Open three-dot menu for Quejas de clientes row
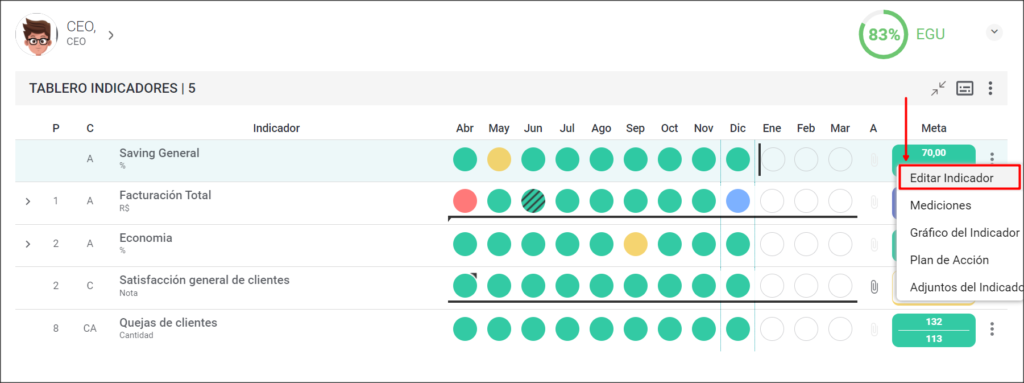The width and height of the screenshot is (1024, 383). (992, 329)
